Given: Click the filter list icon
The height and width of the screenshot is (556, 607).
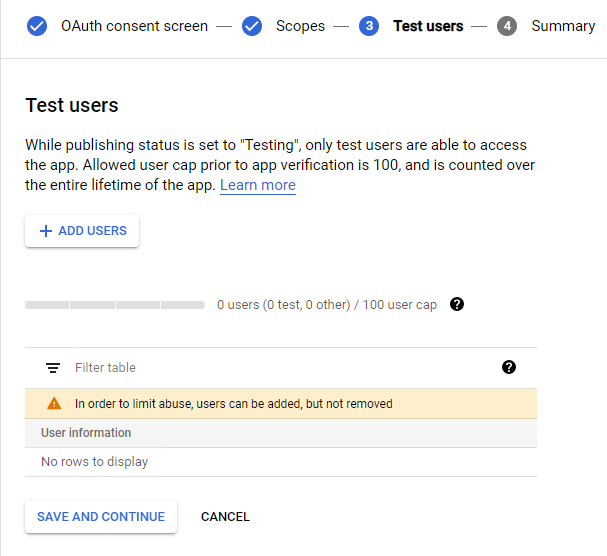Looking at the screenshot, I should pyautogui.click(x=53, y=368).
